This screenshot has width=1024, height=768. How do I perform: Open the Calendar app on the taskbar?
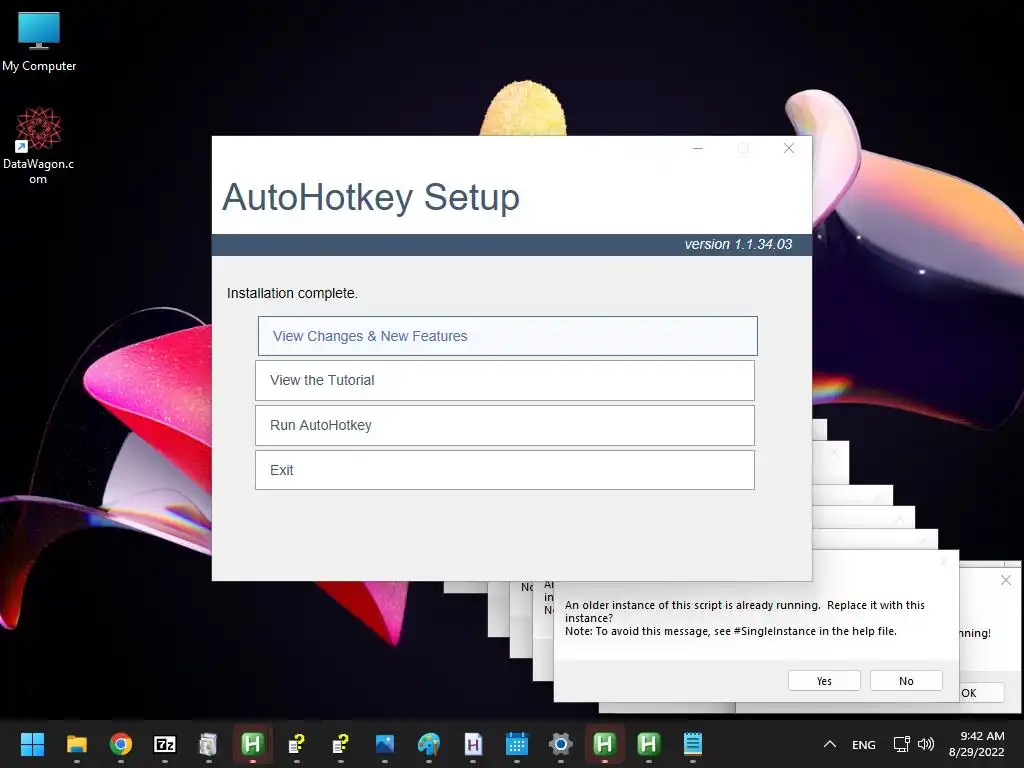517,744
